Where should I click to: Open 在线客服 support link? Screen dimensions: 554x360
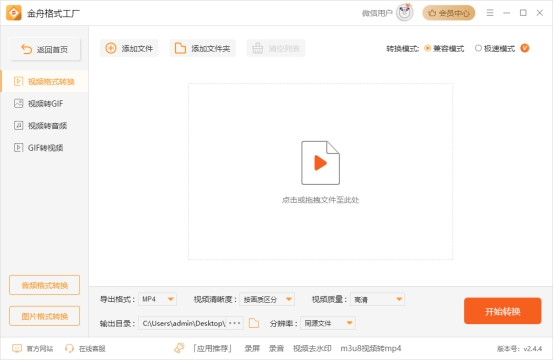[x=85, y=349]
